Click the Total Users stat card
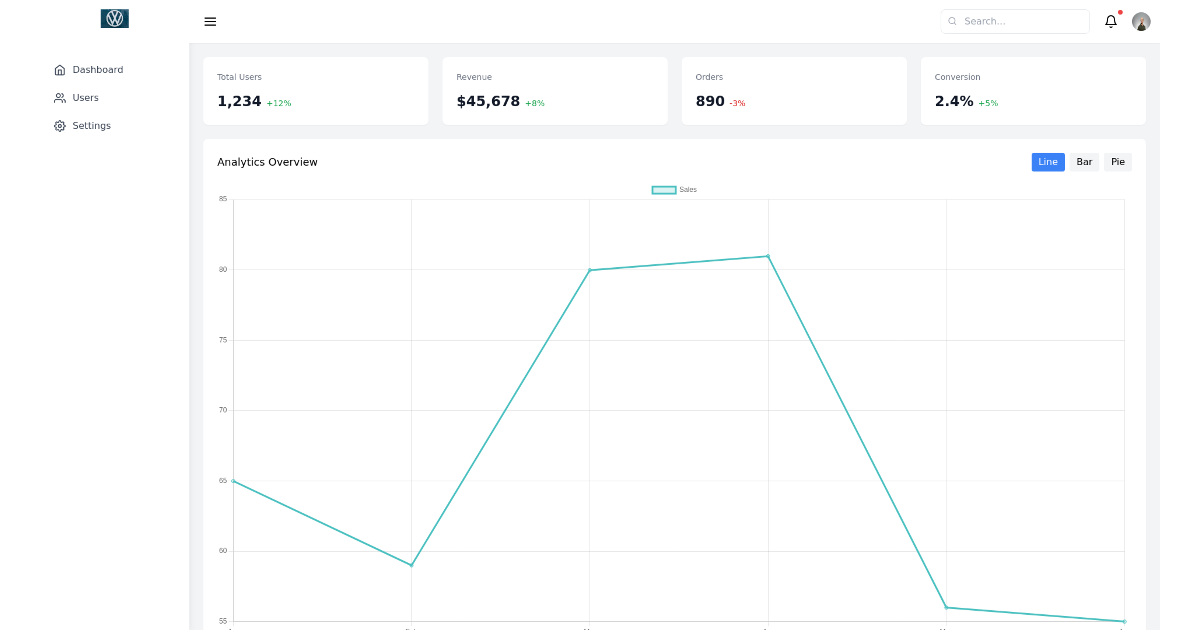 [x=316, y=90]
